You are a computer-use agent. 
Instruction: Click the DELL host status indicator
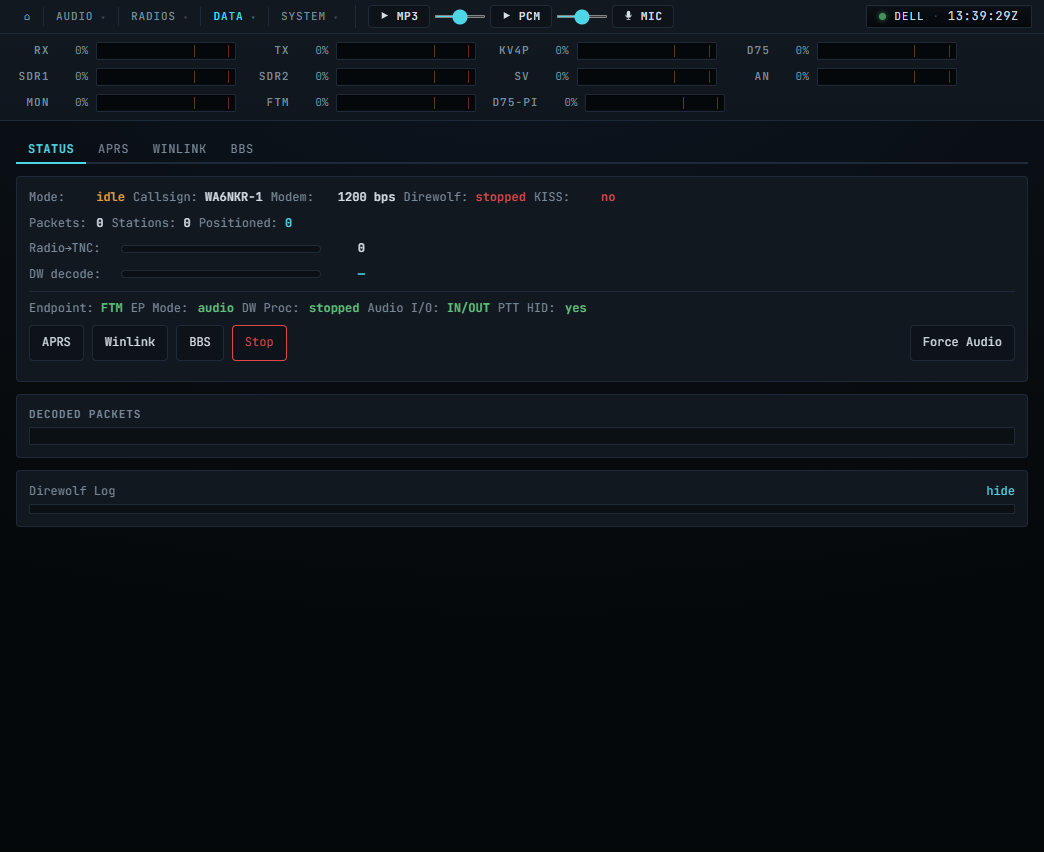click(901, 17)
